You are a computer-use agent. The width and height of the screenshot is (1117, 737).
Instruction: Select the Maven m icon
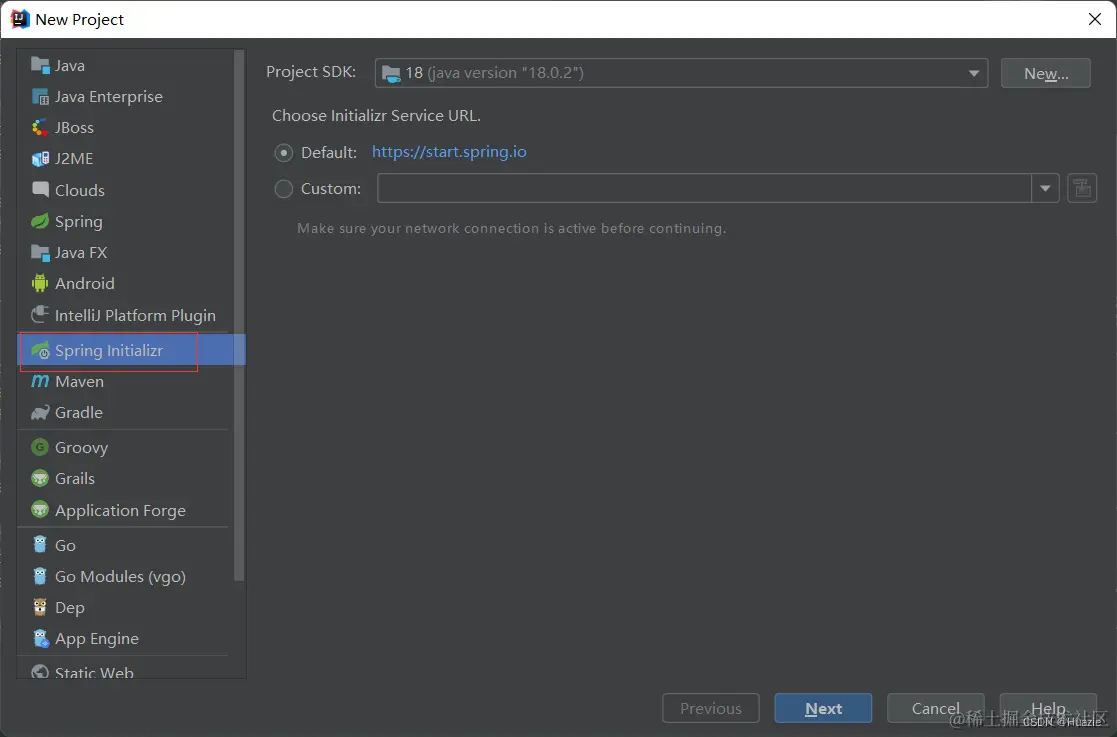40,382
